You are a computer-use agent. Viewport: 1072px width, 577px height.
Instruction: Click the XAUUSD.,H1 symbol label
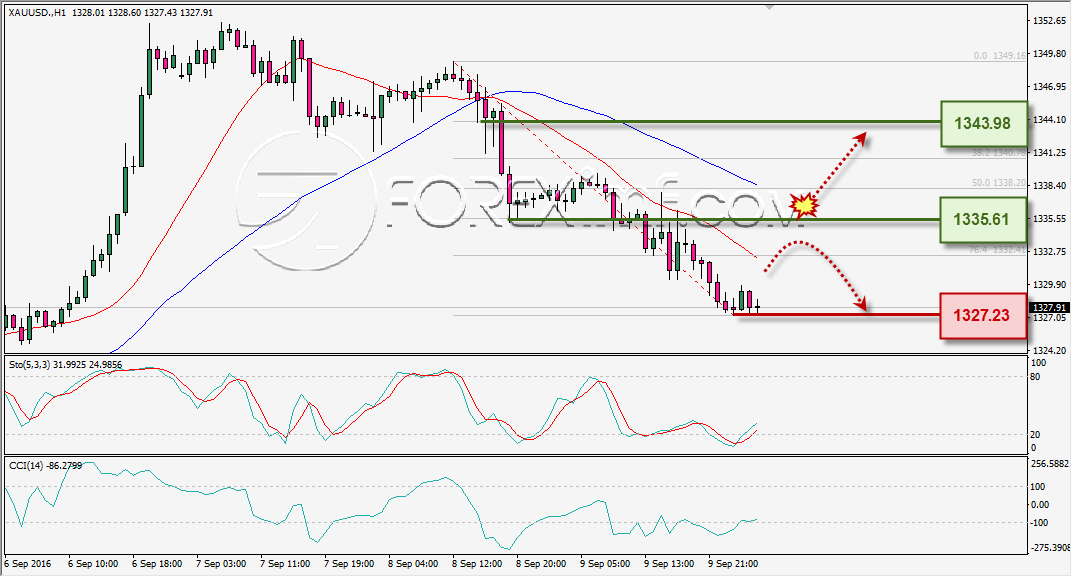coord(38,13)
